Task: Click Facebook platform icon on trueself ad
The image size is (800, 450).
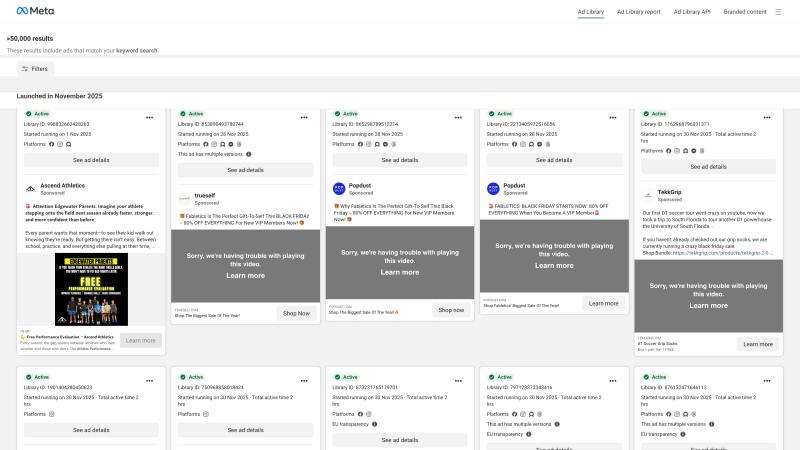Action: 206,144
